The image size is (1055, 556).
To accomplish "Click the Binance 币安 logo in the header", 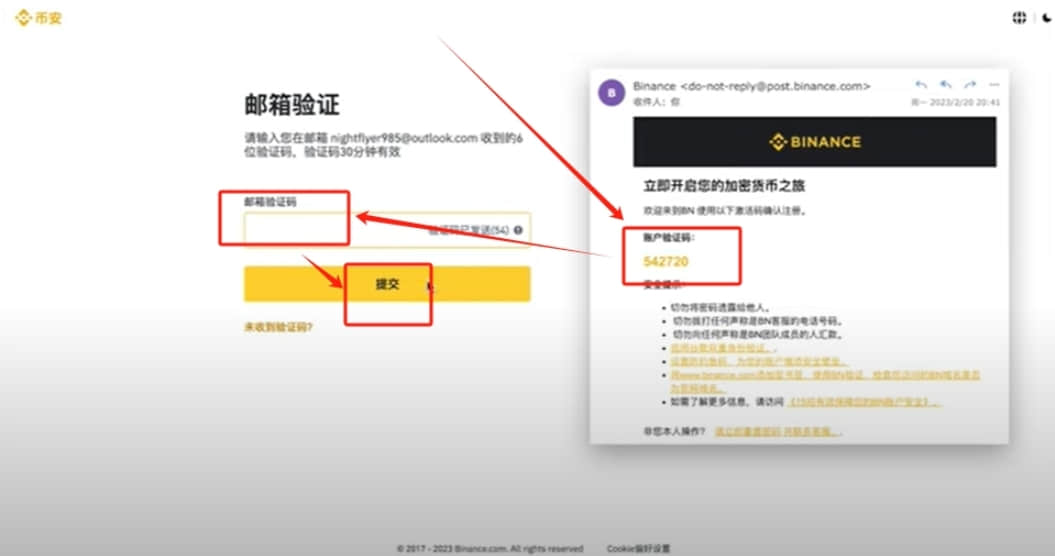I will coord(38,18).
